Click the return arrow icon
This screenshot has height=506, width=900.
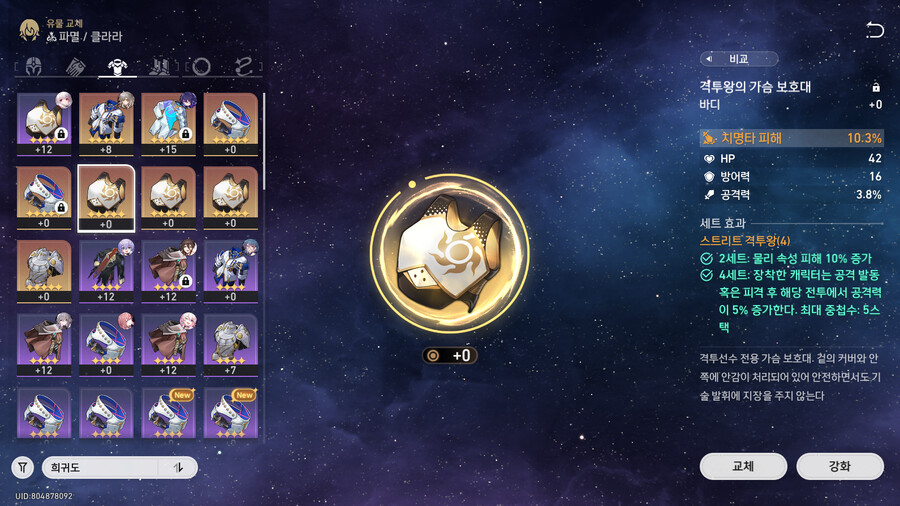tap(874, 30)
